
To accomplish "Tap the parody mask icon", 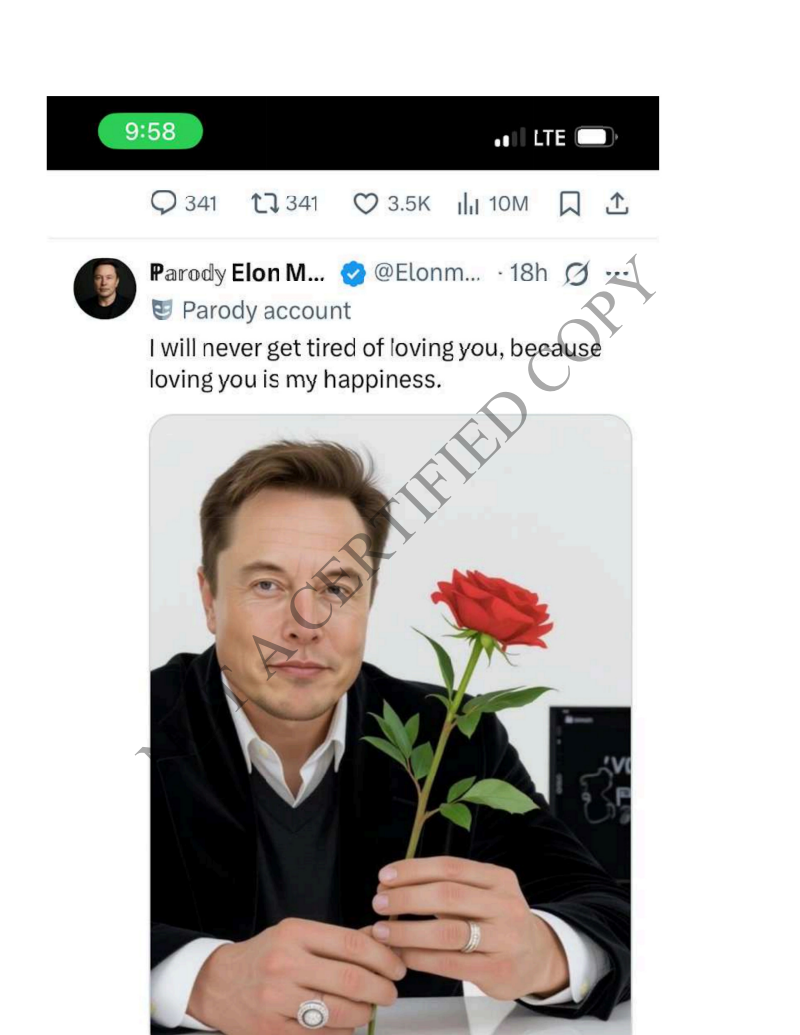I will tap(161, 310).
